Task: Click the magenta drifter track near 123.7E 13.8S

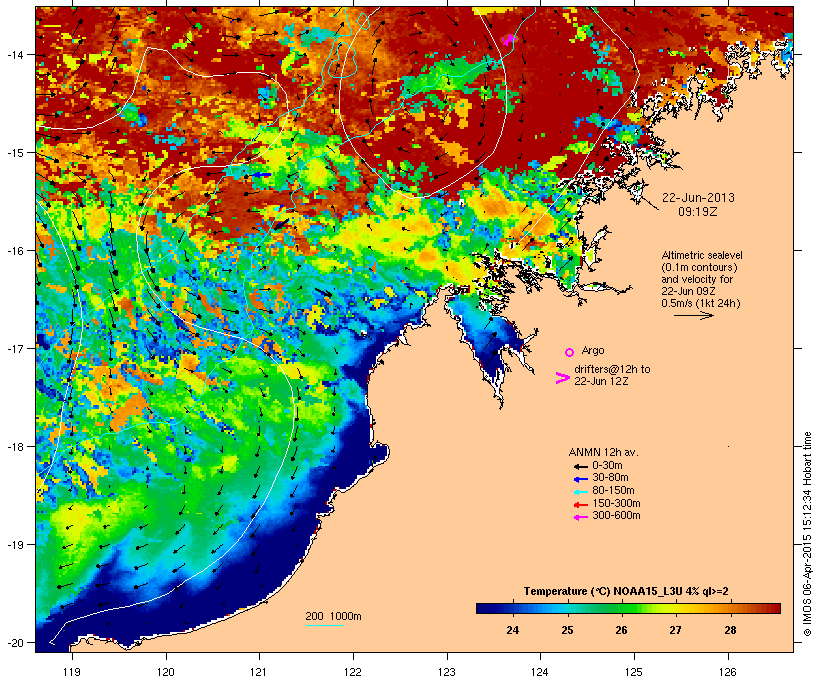Action: [x=508, y=39]
